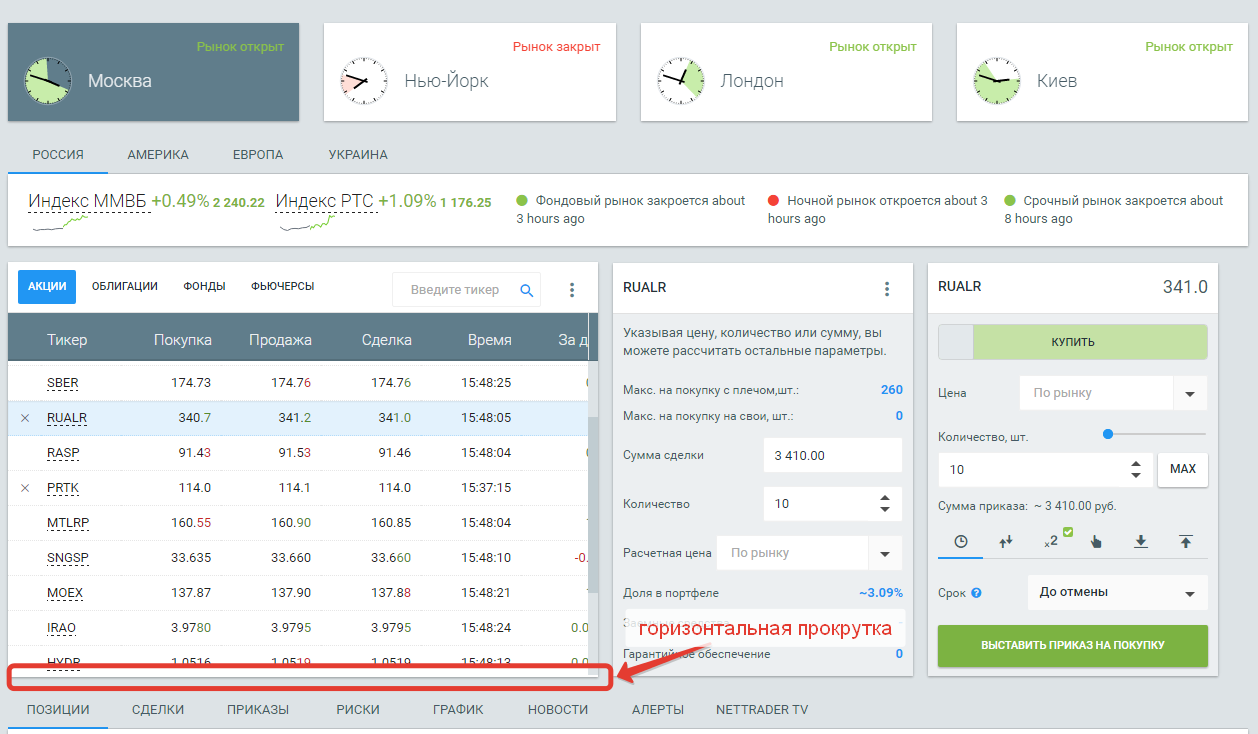
Task: Click the New York market clock icon
Action: (363, 81)
